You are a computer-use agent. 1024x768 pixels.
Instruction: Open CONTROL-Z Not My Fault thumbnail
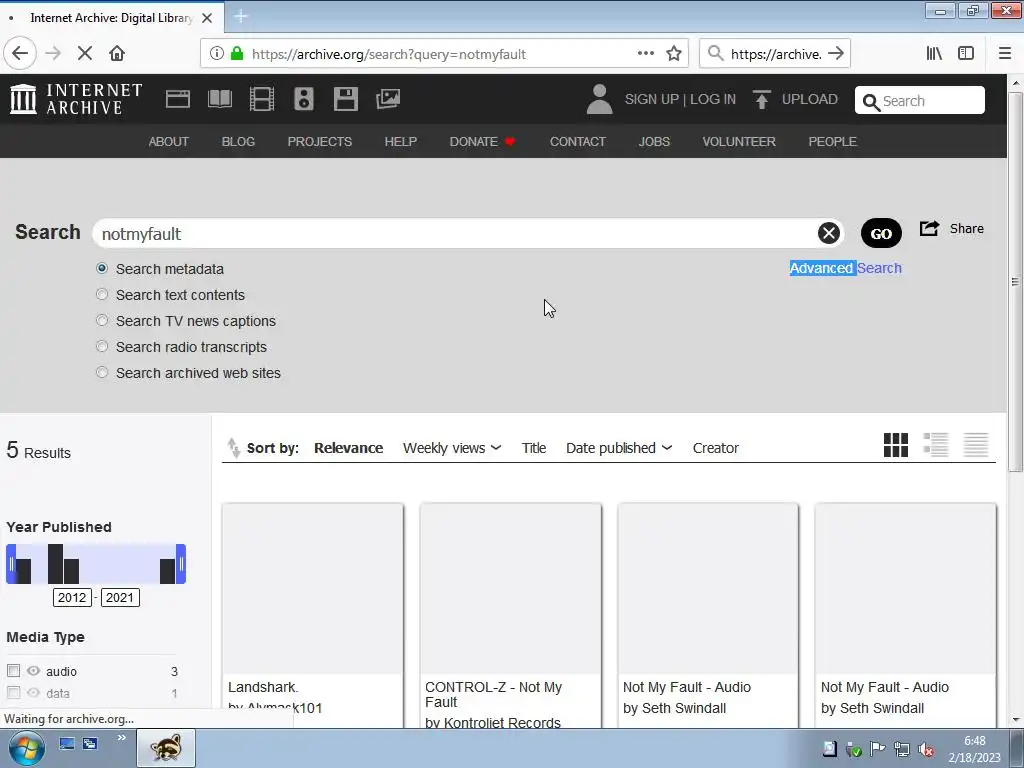coord(511,588)
